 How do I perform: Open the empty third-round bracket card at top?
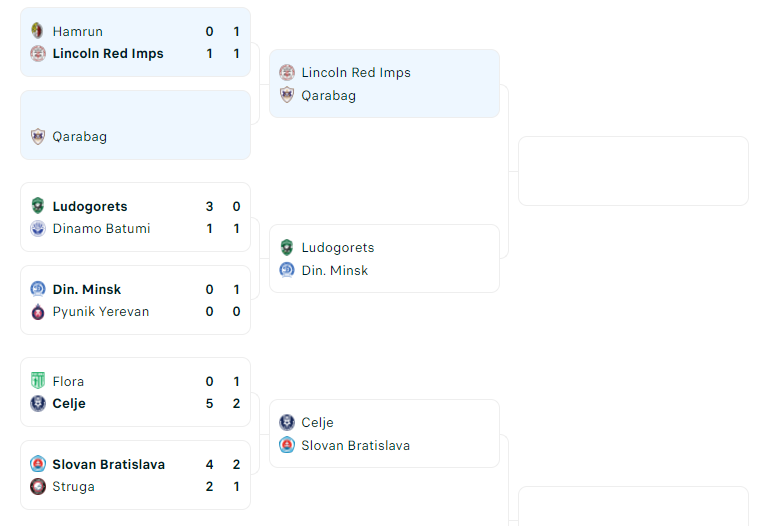tap(633, 171)
